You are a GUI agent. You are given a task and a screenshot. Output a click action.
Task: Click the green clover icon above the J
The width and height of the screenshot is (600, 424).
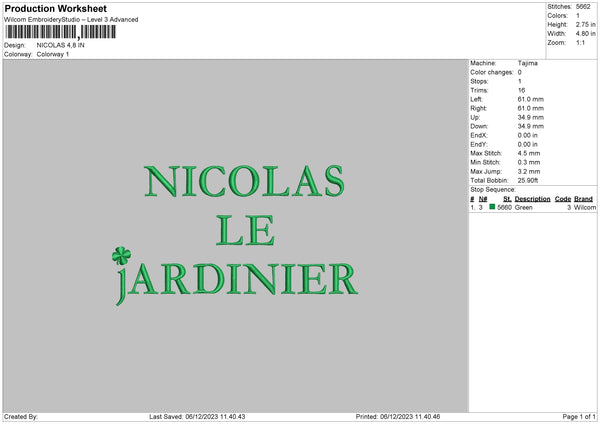pyautogui.click(x=122, y=256)
